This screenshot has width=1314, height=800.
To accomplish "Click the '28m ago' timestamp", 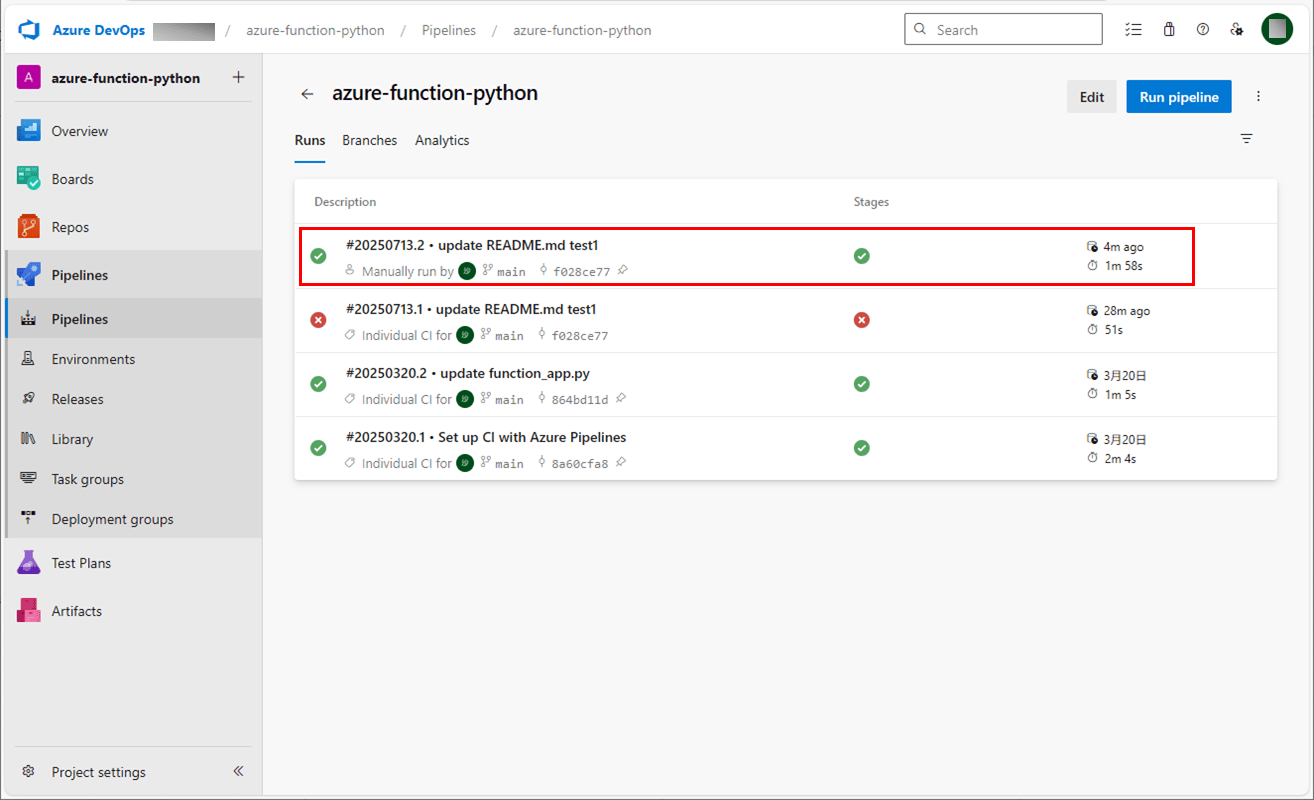I will [1126, 311].
